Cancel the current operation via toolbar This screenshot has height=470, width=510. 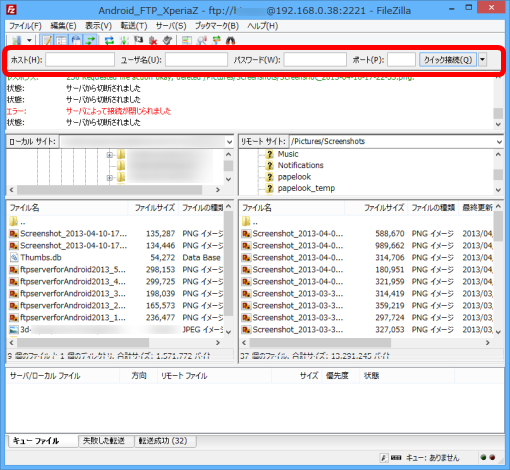tap(138, 41)
